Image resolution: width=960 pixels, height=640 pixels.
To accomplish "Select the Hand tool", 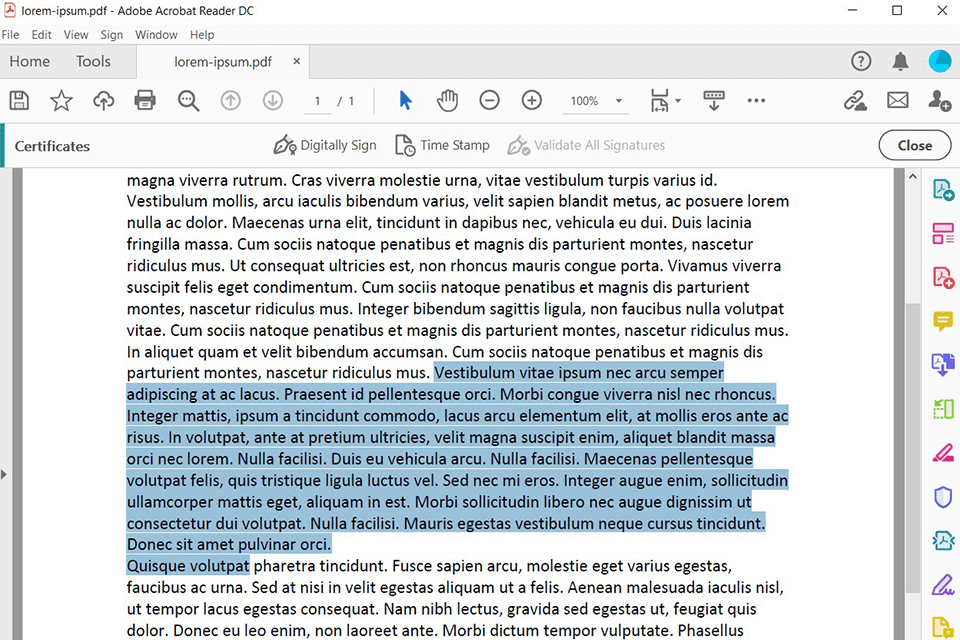I will 447,100.
